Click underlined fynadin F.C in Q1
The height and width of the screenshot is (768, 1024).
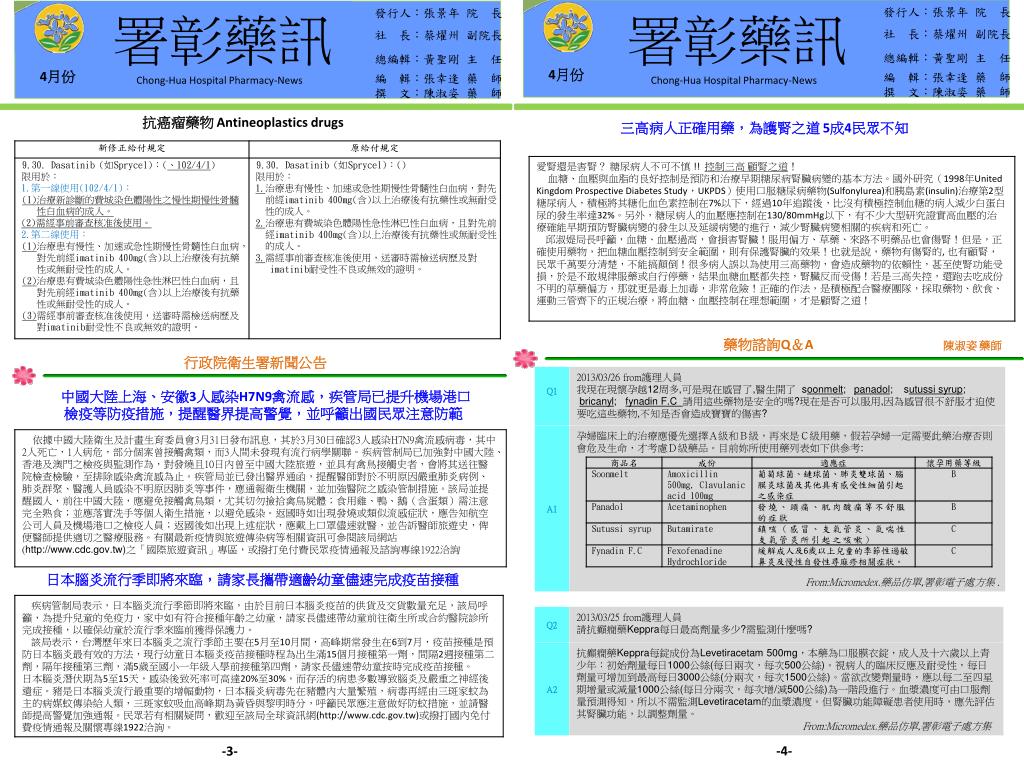[651, 401]
